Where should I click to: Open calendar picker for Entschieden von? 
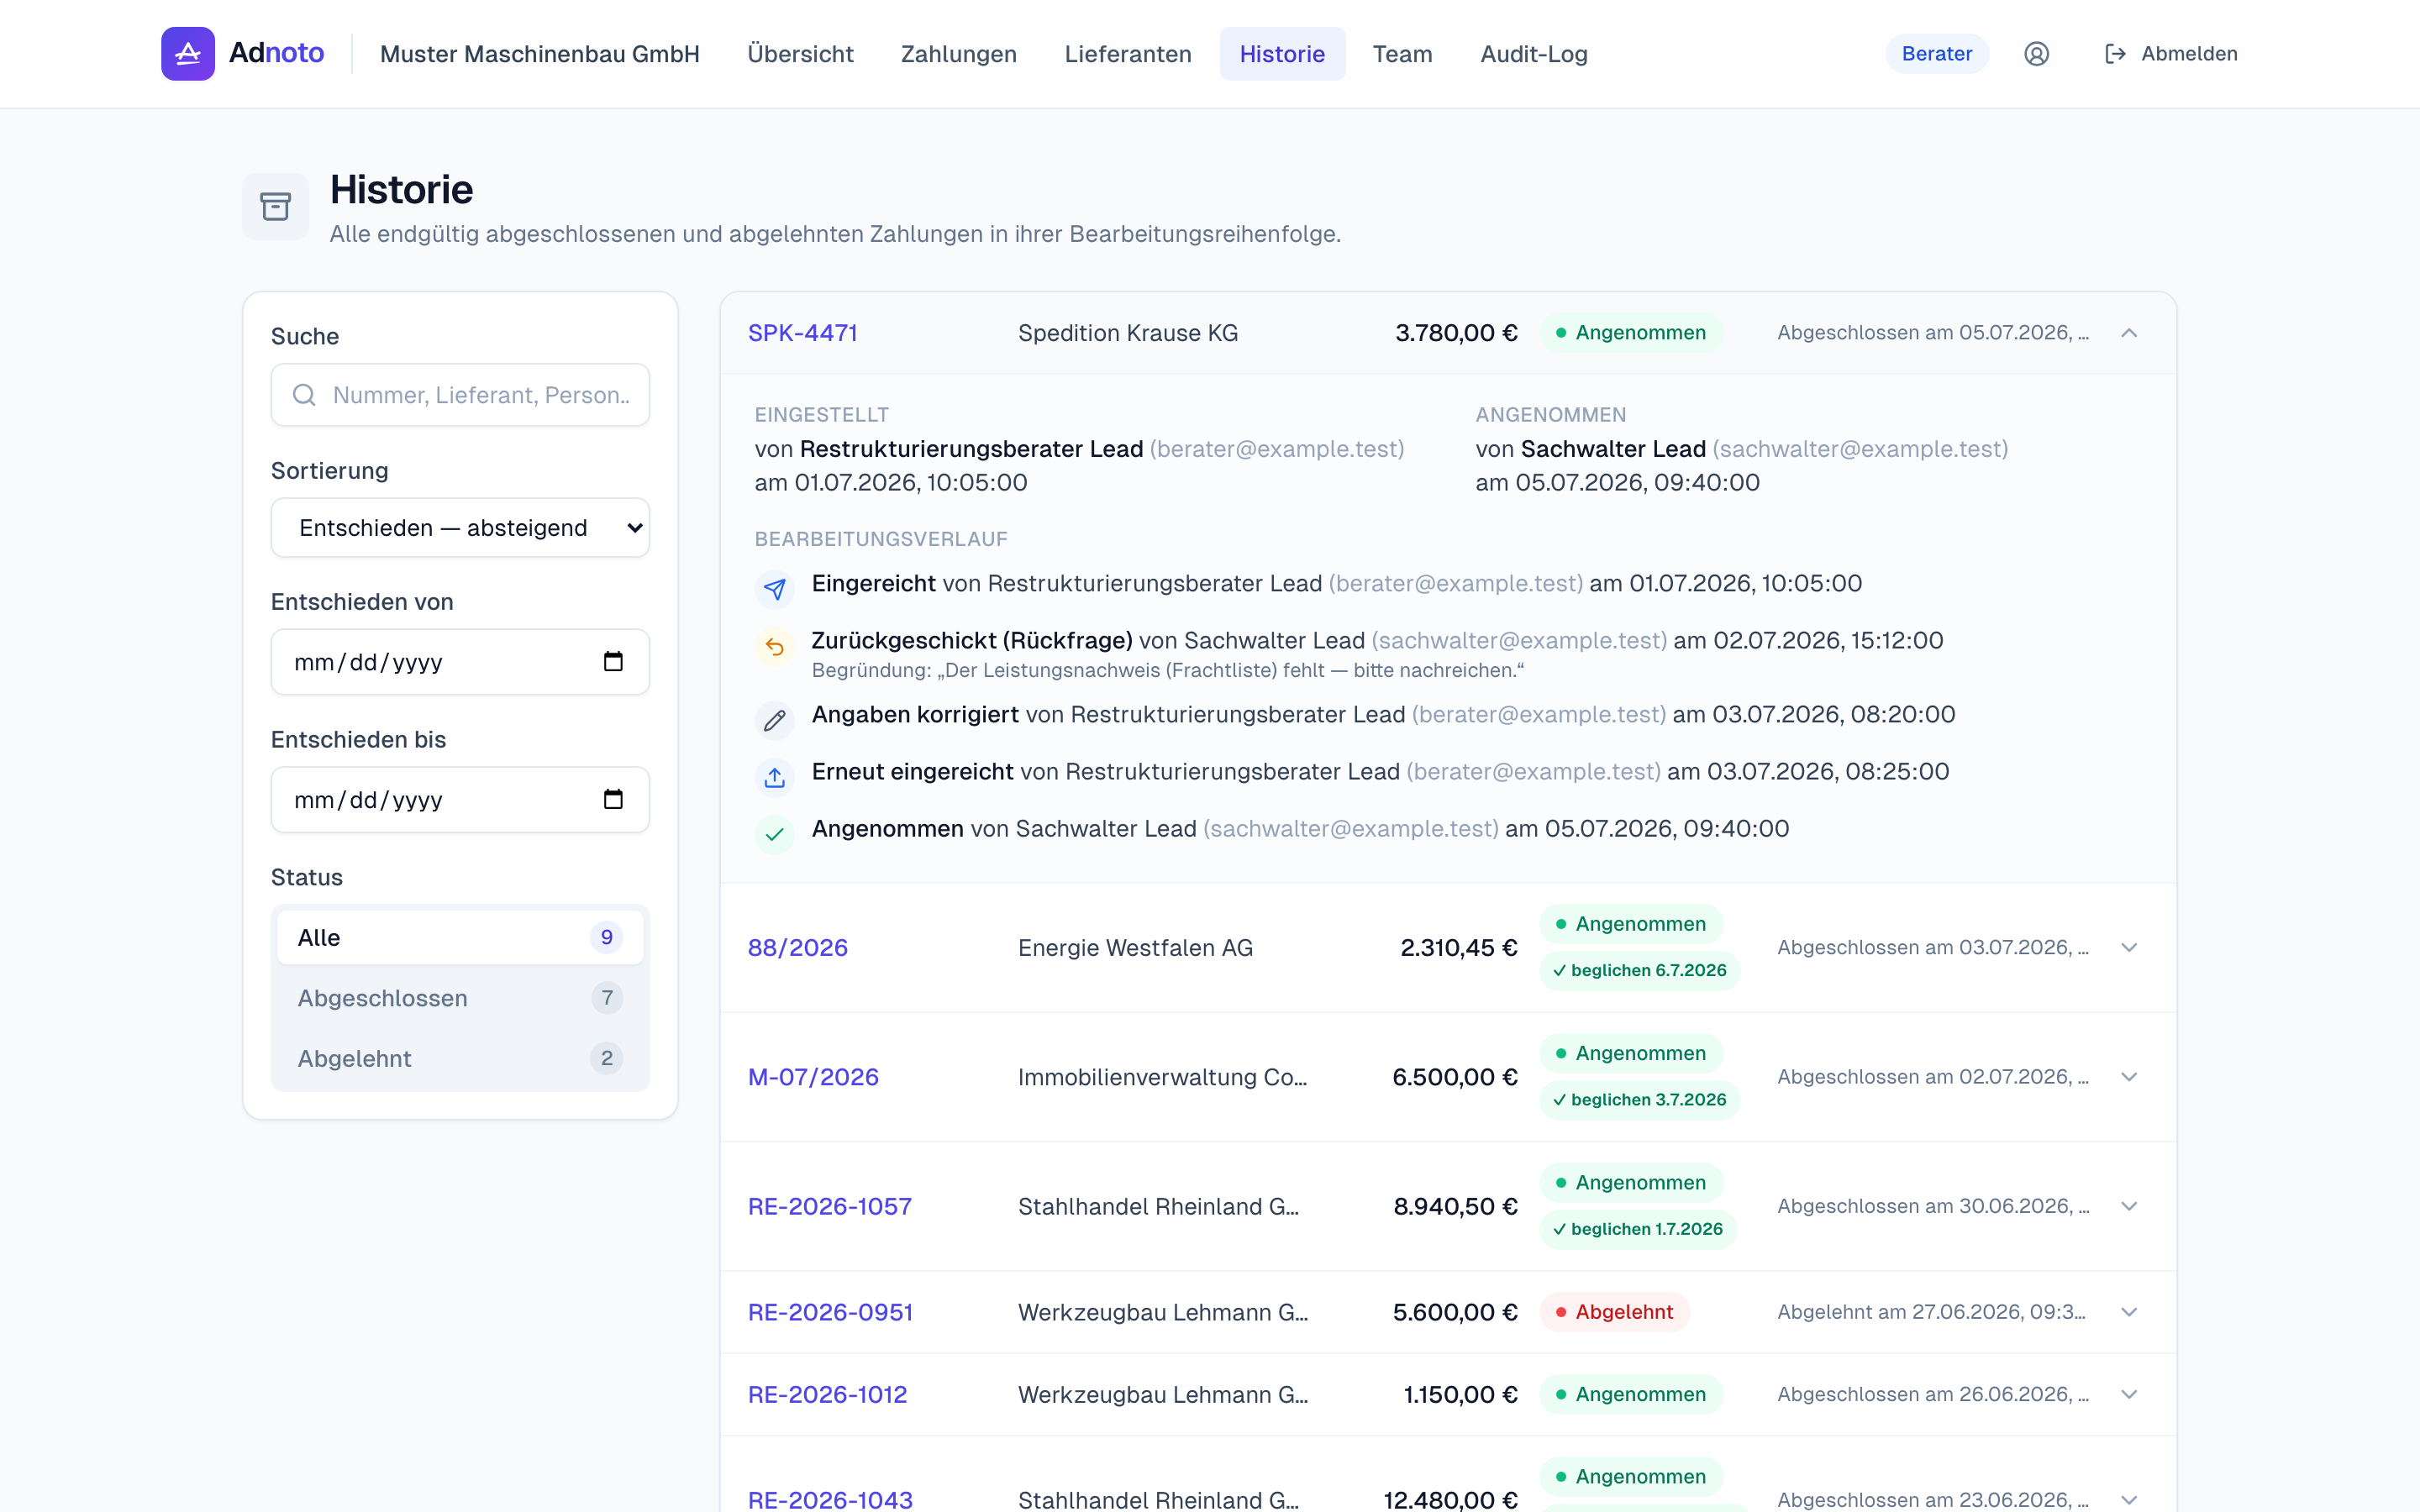613,661
